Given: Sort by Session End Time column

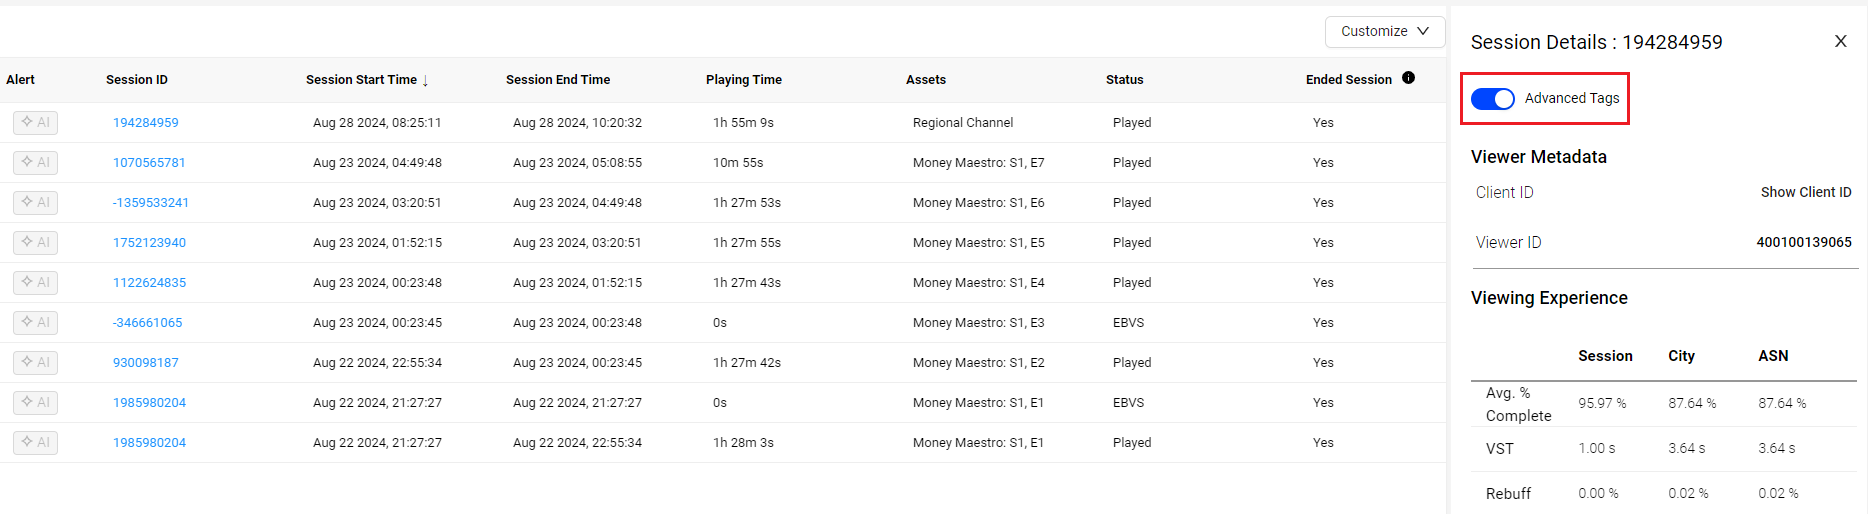Looking at the screenshot, I should point(558,79).
